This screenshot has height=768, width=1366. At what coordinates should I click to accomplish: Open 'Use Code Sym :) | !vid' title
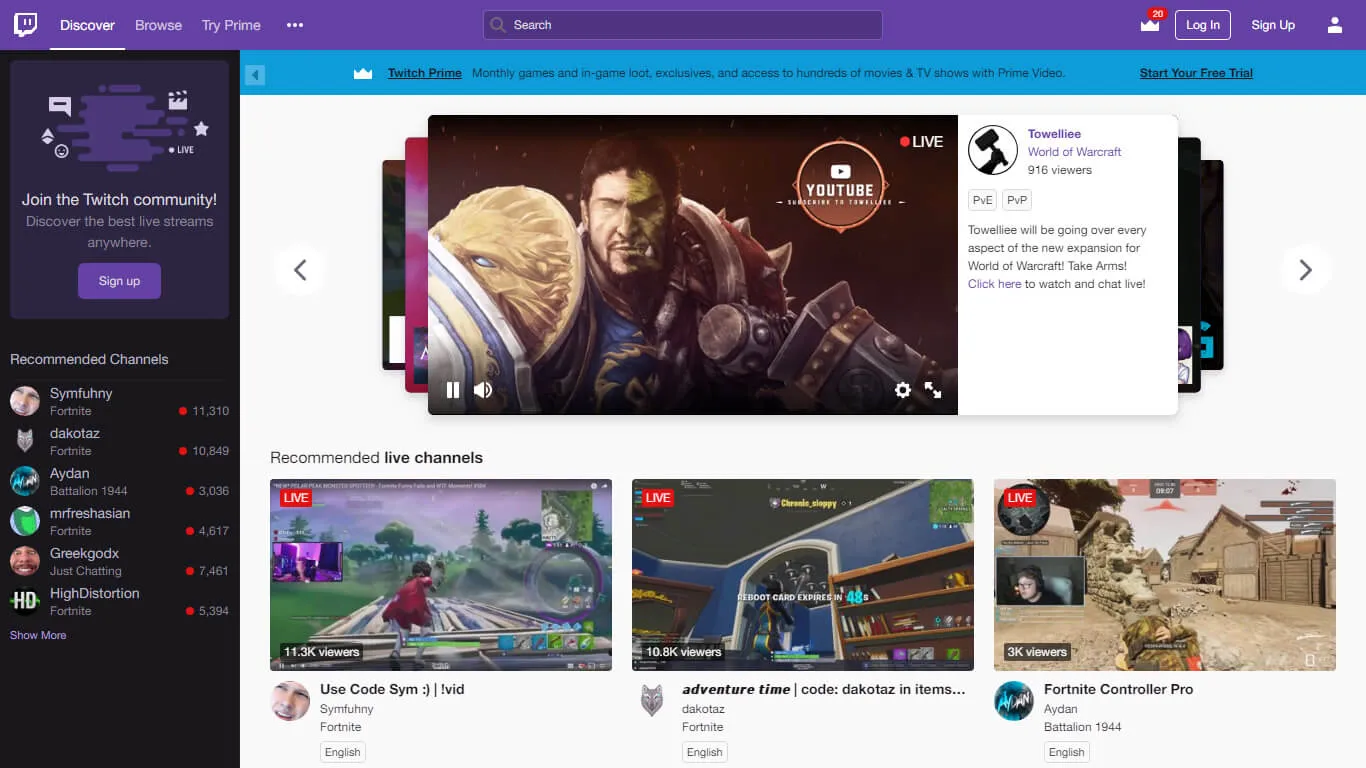point(392,689)
